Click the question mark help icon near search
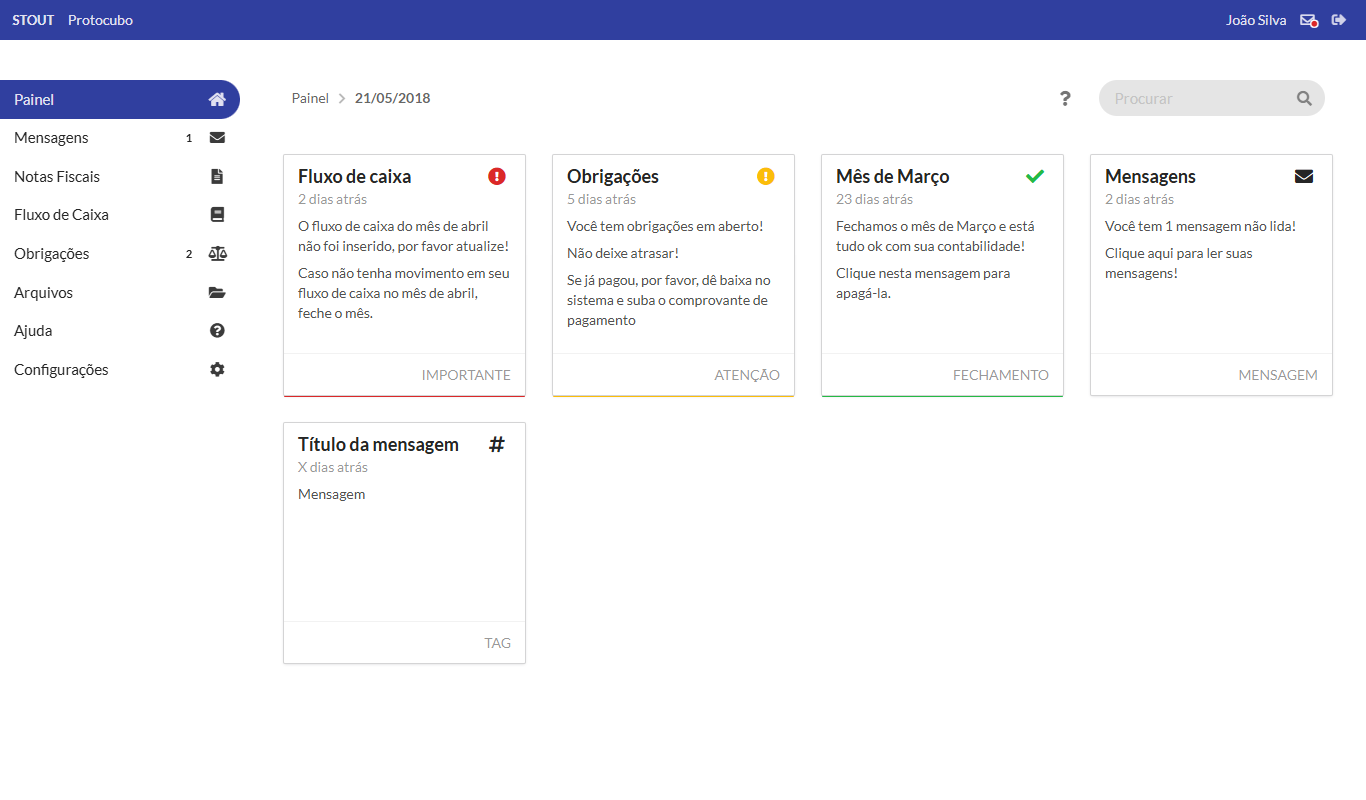The image size is (1366, 800). (1065, 98)
